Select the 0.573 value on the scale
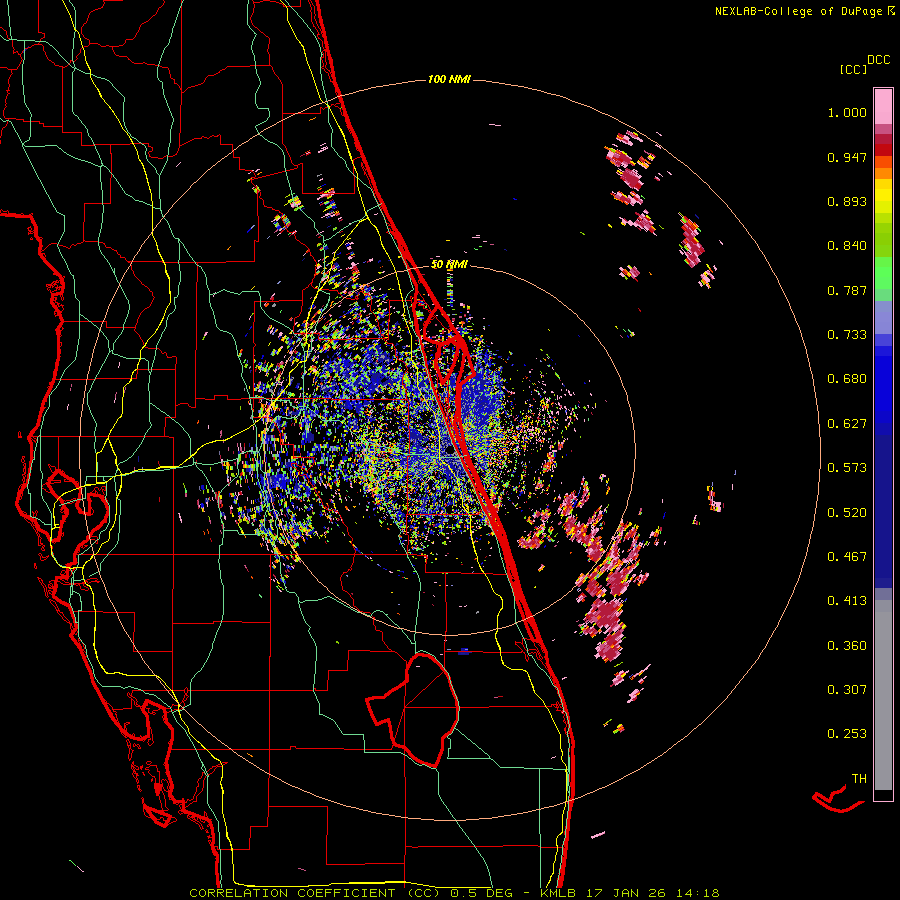The image size is (900, 900). pyautogui.click(x=847, y=468)
